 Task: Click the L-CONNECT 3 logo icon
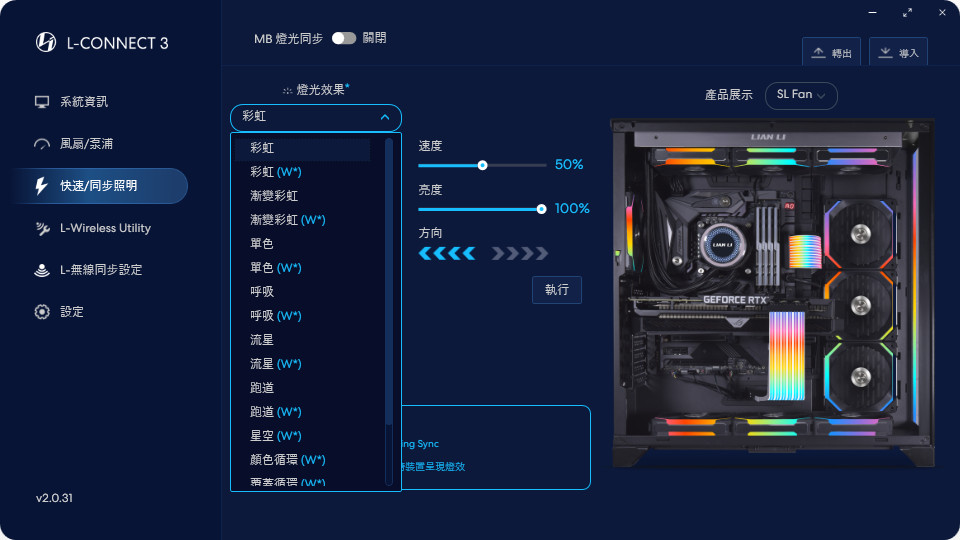point(46,42)
